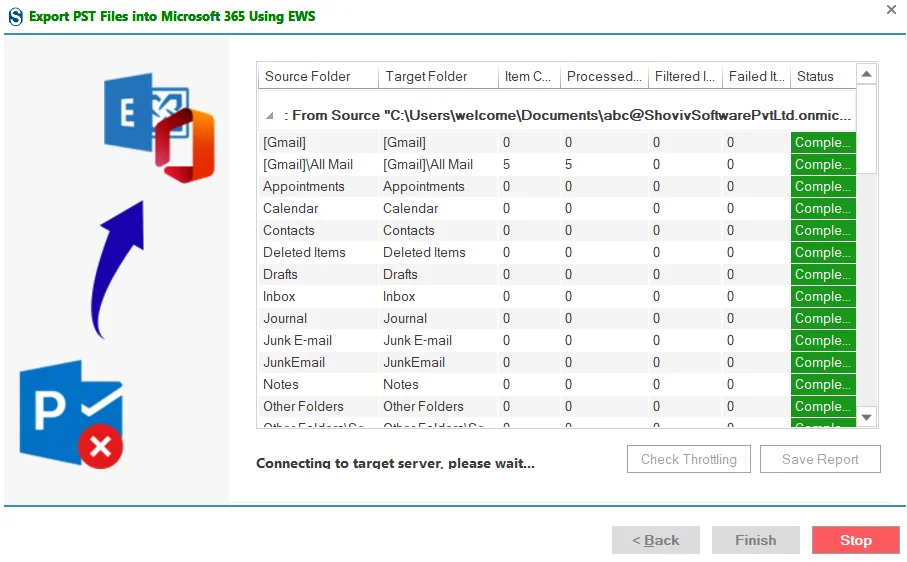This screenshot has height=562, width=907.
Task: Click the dialog title Export PST Files text
Action: coord(172,16)
